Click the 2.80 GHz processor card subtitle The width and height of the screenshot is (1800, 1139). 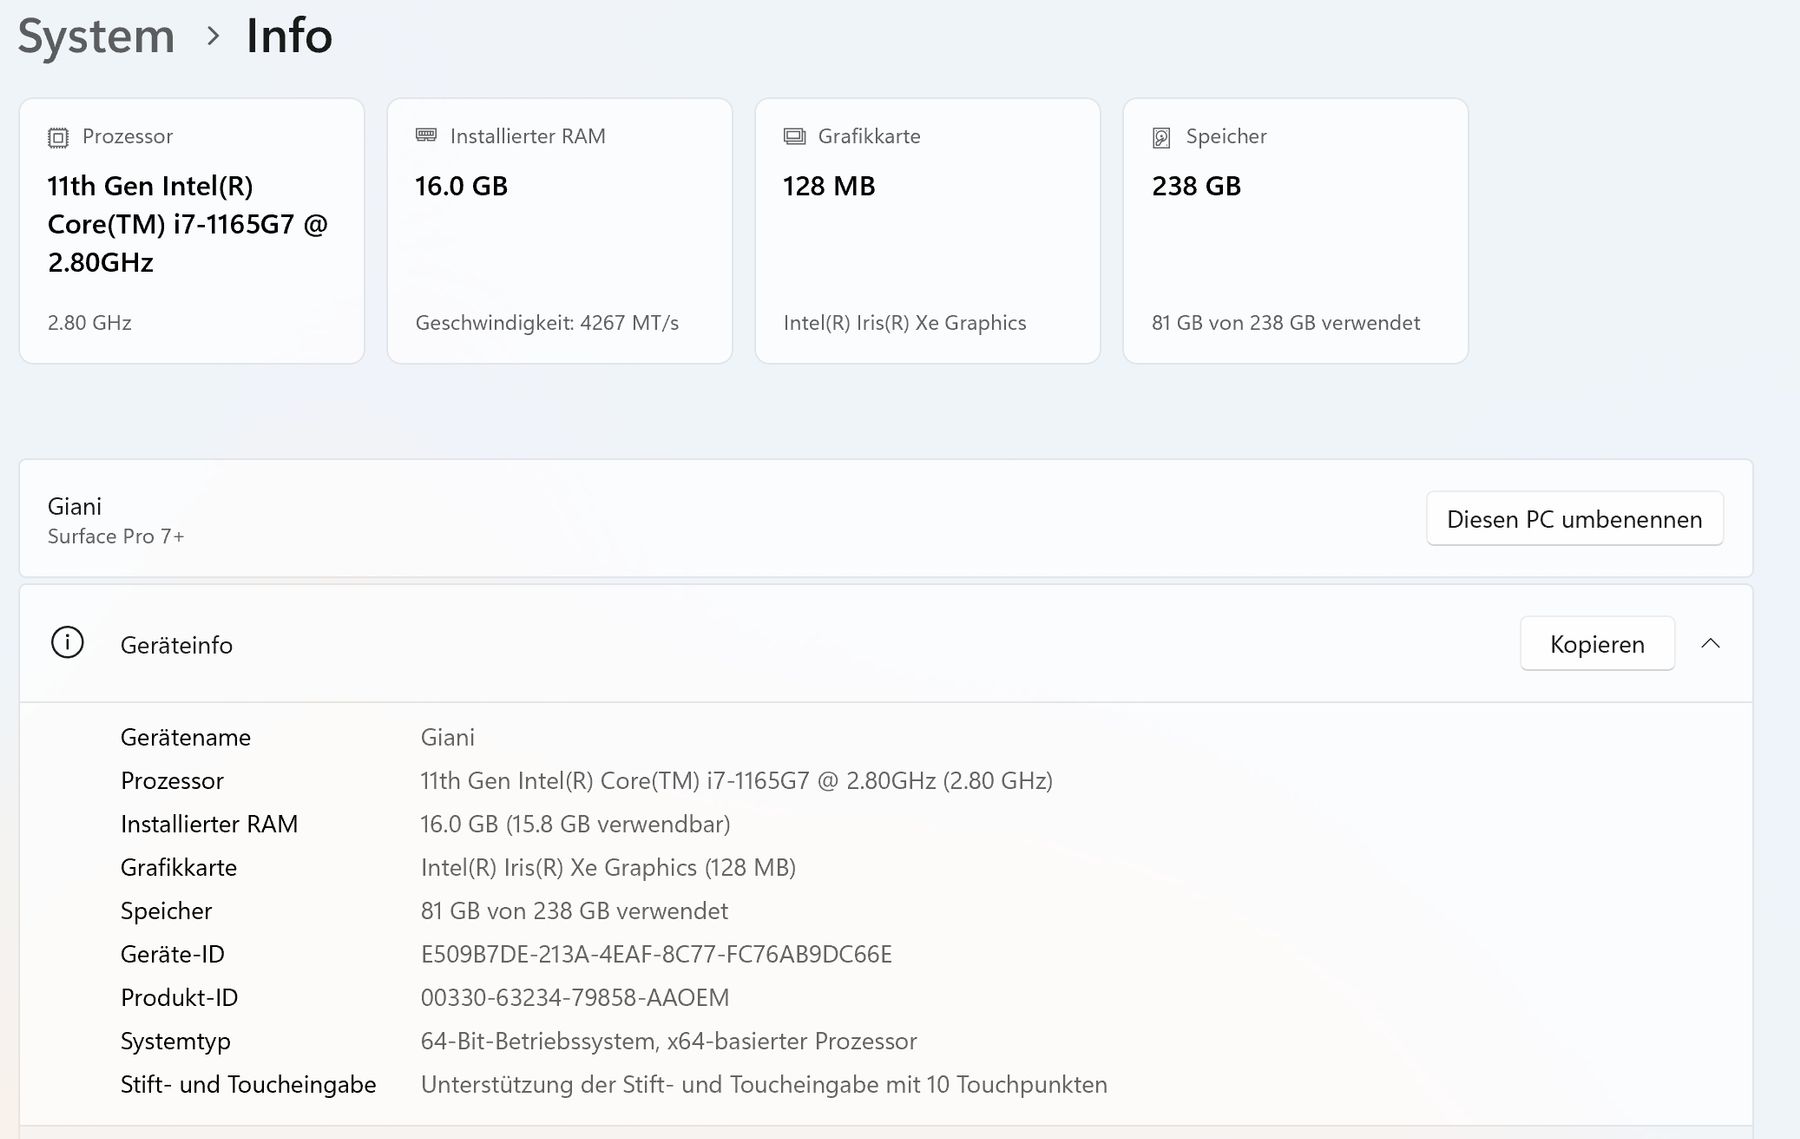tap(89, 323)
